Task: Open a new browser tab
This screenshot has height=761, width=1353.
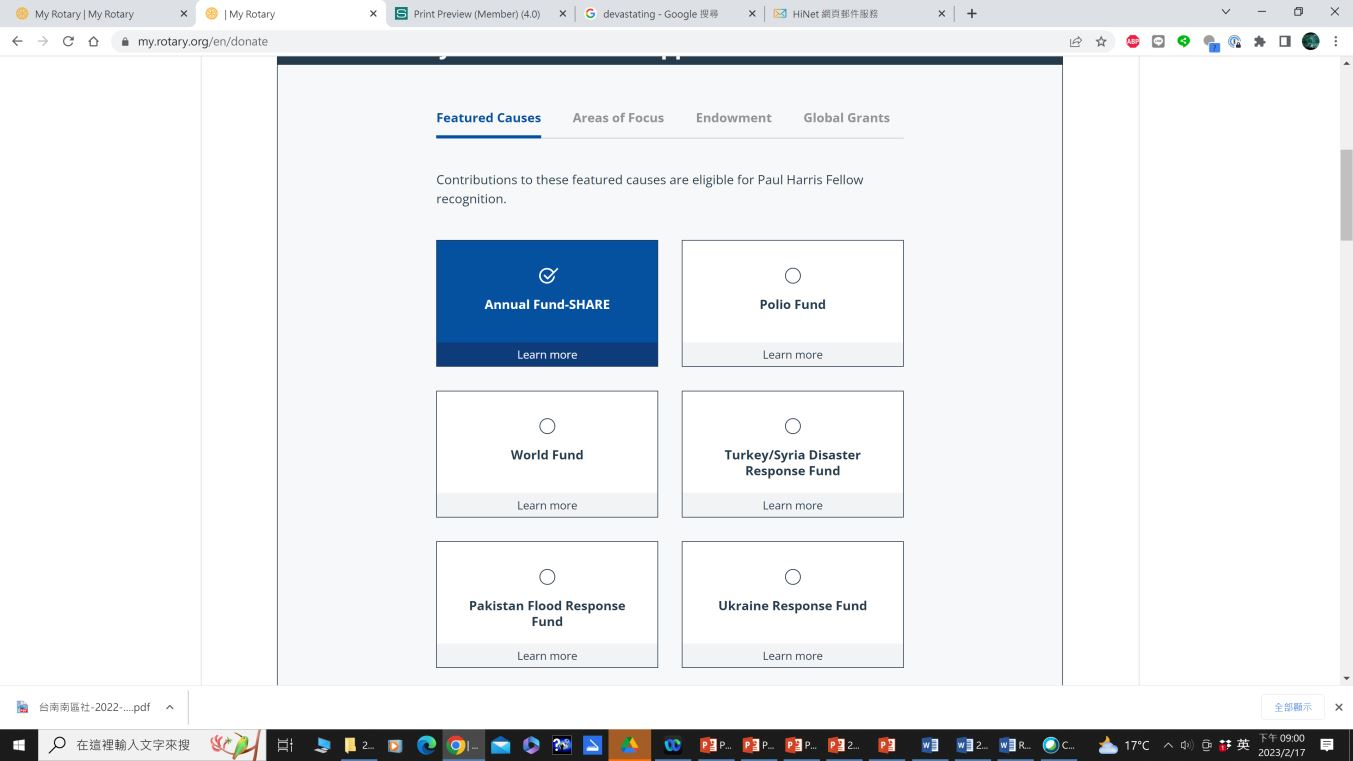Action: 971,13
